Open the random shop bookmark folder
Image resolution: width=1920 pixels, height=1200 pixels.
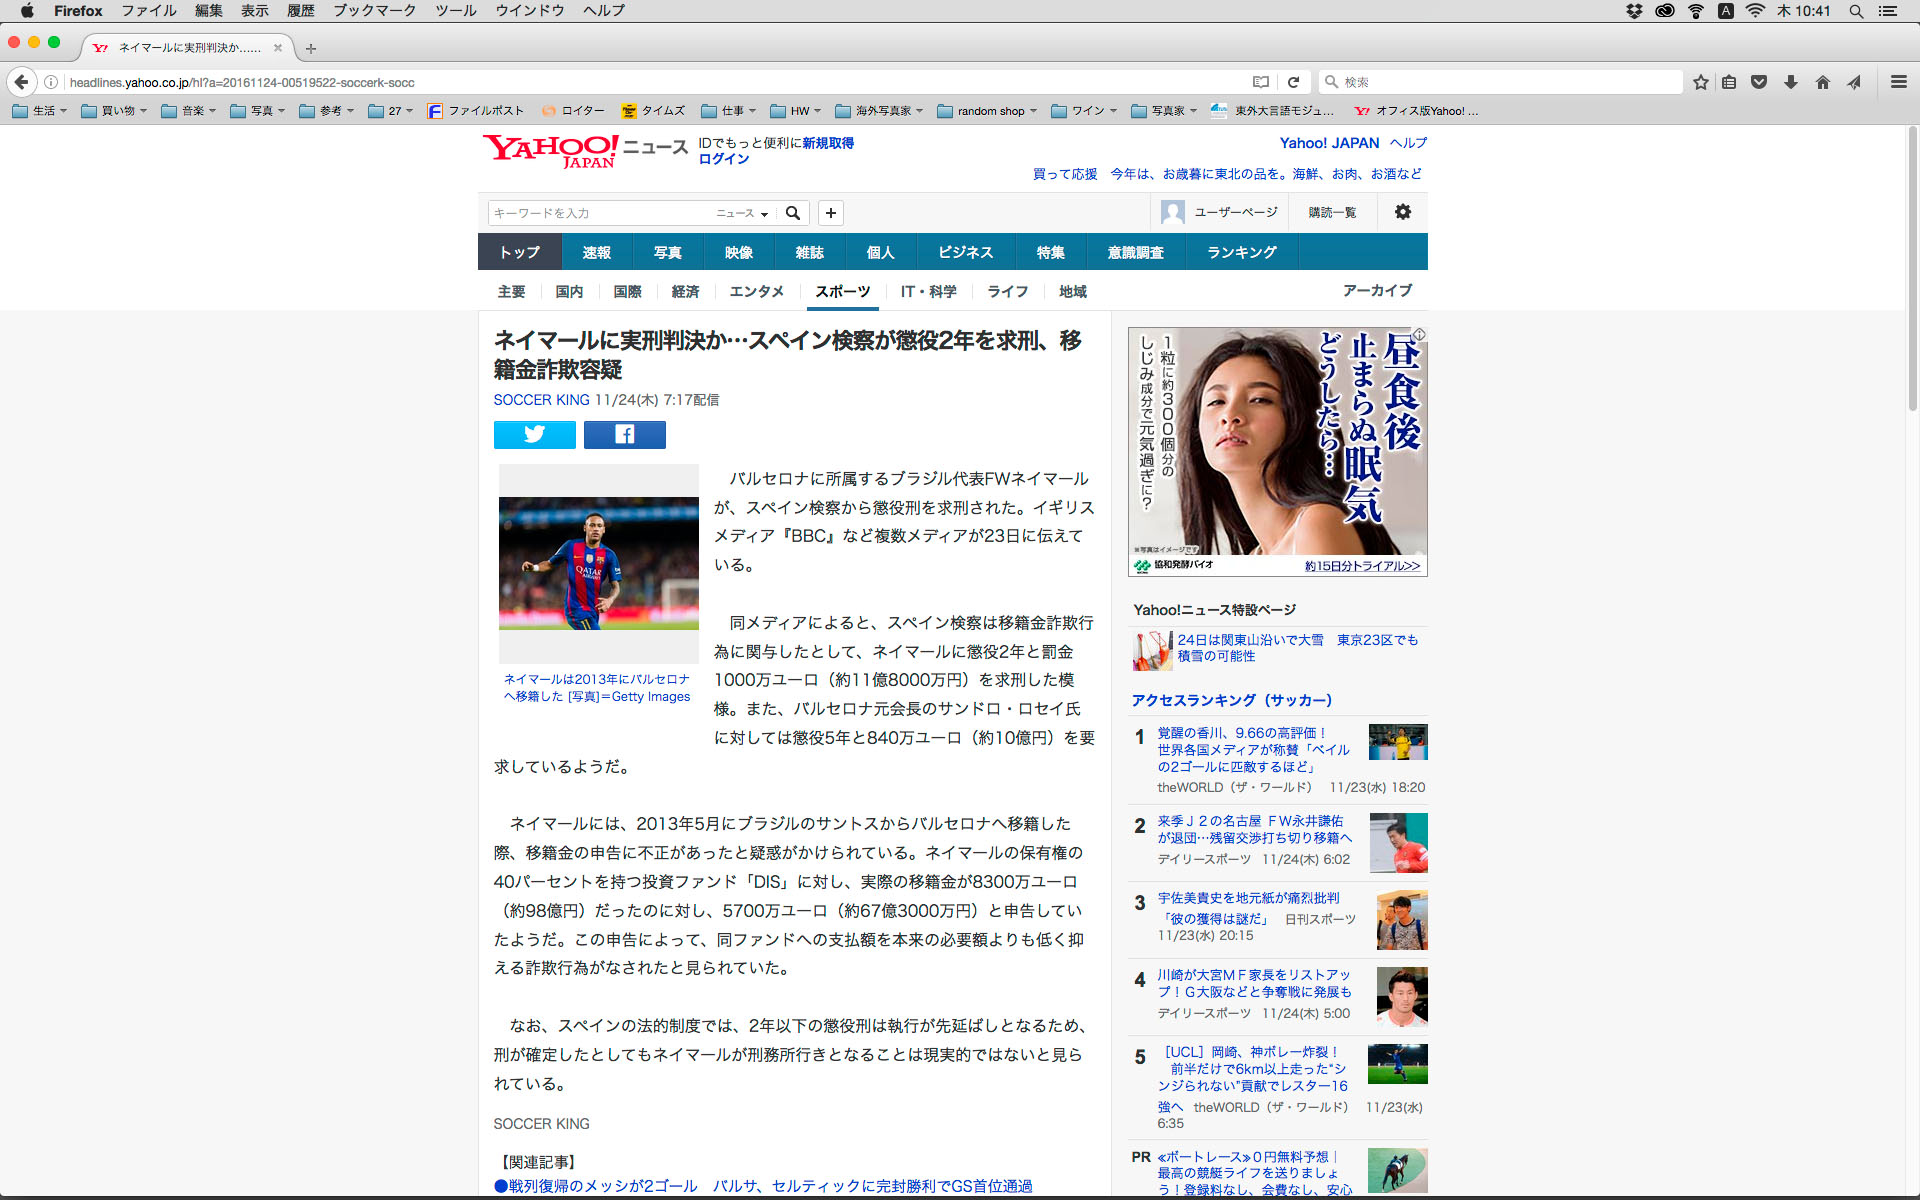coord(989,111)
